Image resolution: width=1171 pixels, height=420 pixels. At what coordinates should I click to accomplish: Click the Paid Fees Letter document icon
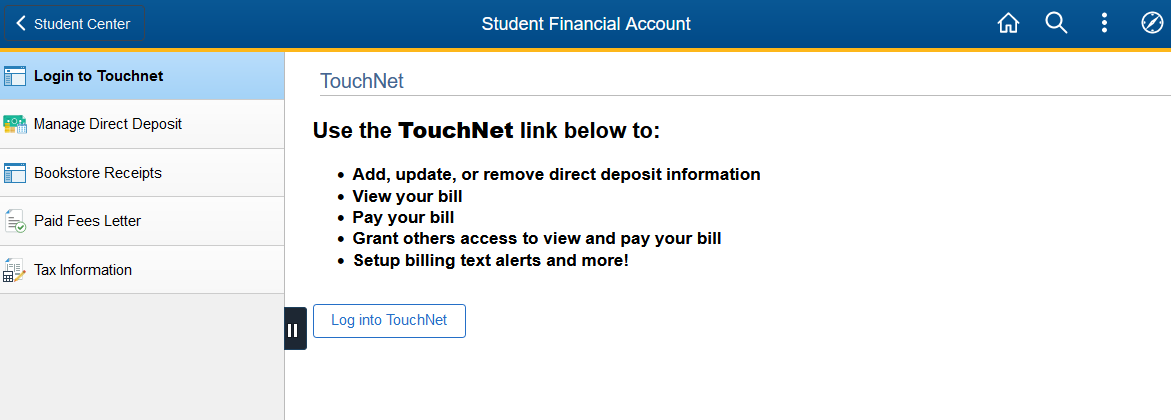[15, 221]
